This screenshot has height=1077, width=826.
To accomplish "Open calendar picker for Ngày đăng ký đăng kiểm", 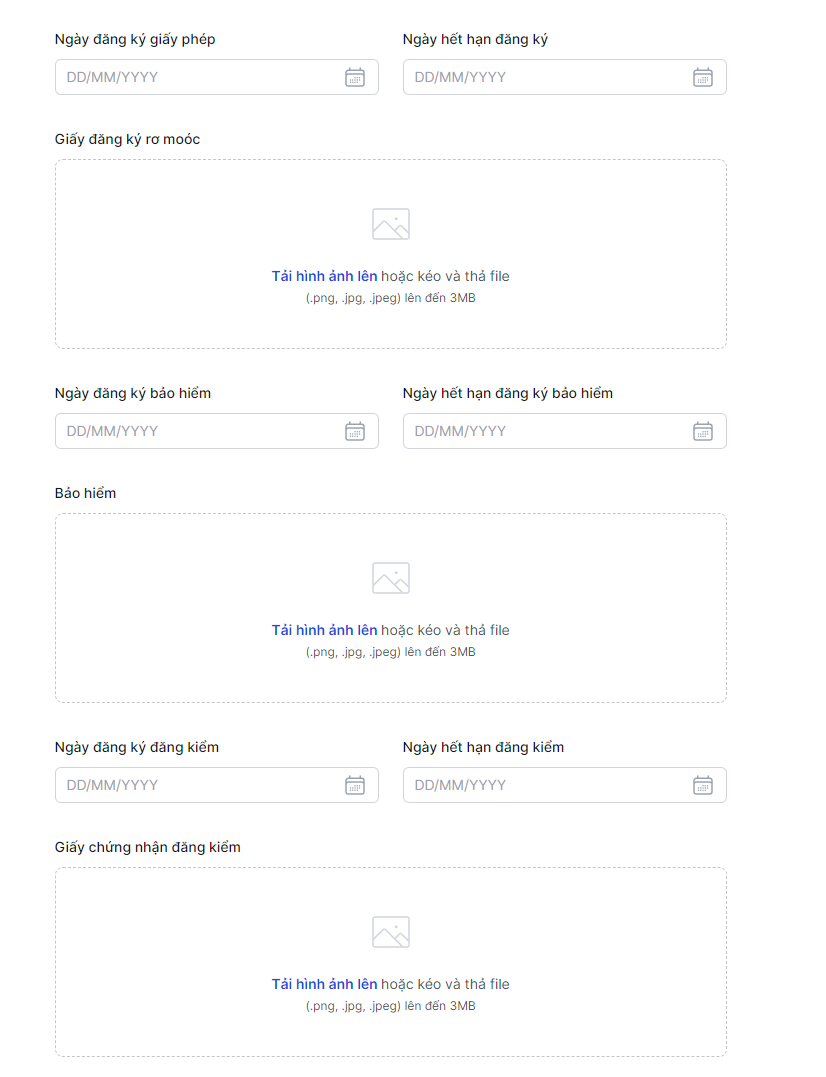I will tap(355, 785).
